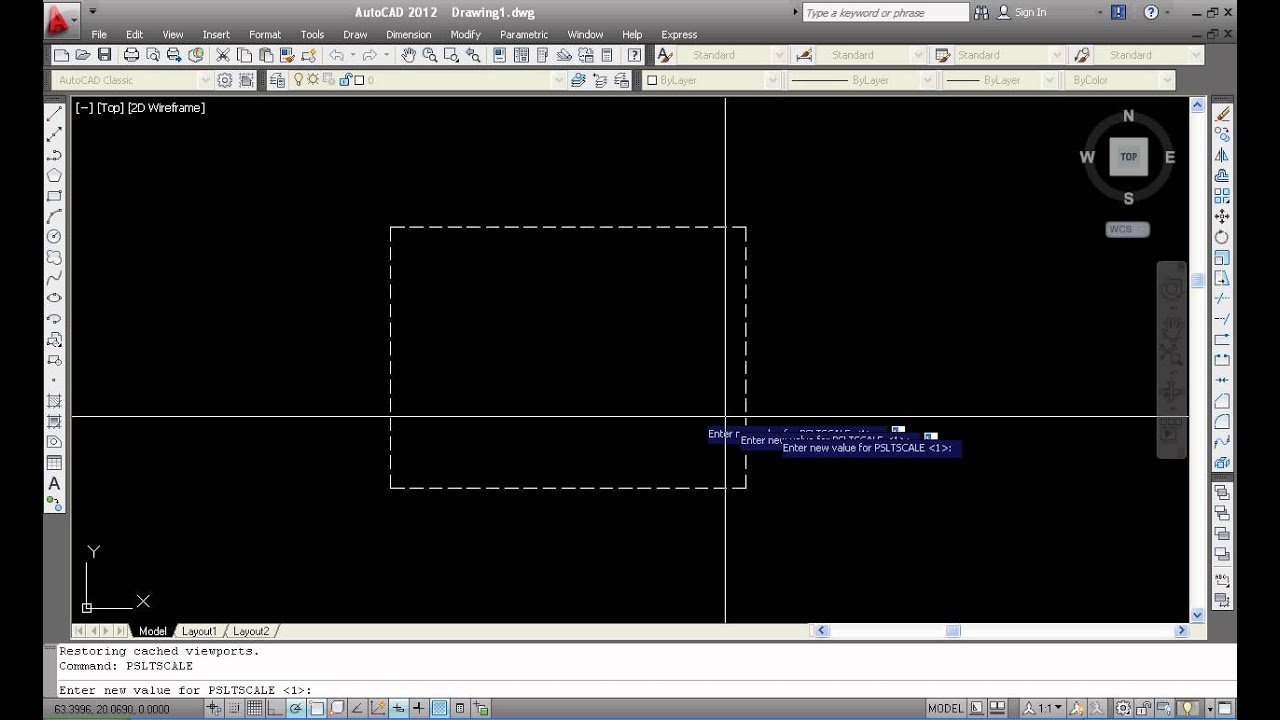Select the Rotate modify tool
Image resolution: width=1280 pixels, height=720 pixels.
pyautogui.click(x=1222, y=237)
